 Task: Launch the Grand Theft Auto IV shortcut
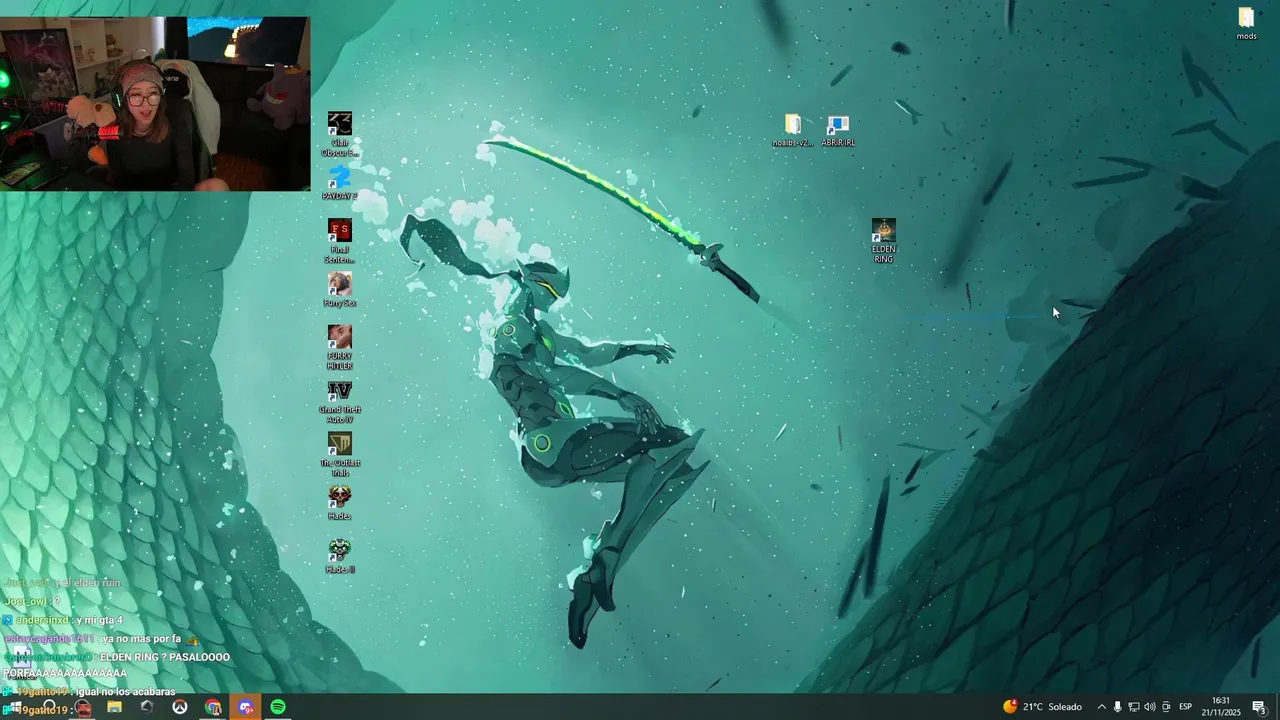[340, 401]
